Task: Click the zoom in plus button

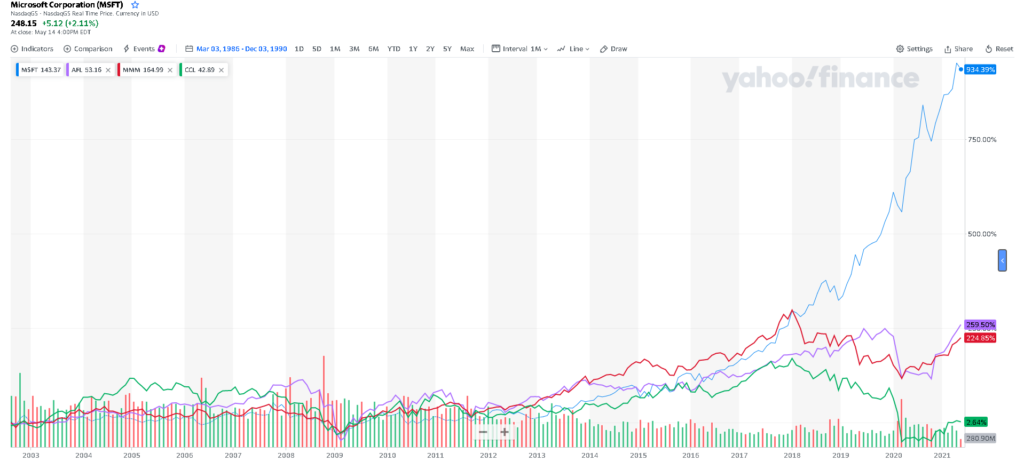Action: coord(505,432)
